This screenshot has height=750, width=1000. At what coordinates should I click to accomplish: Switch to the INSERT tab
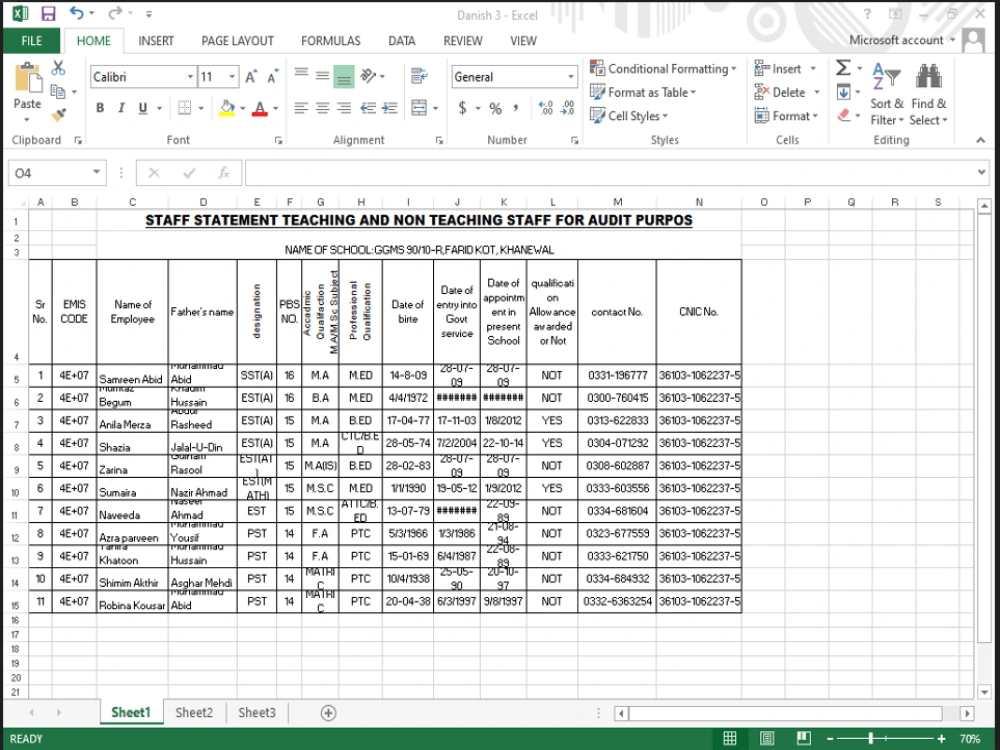click(156, 41)
